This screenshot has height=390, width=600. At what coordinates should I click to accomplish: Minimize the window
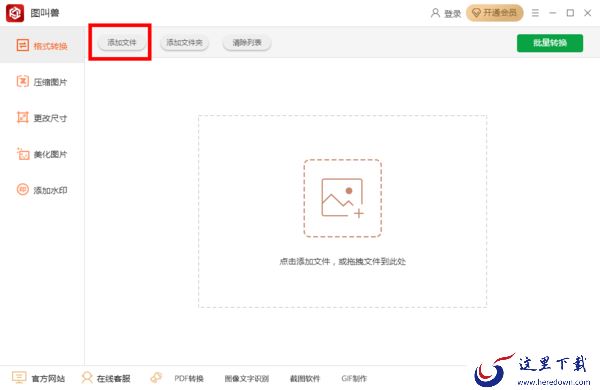[553, 13]
